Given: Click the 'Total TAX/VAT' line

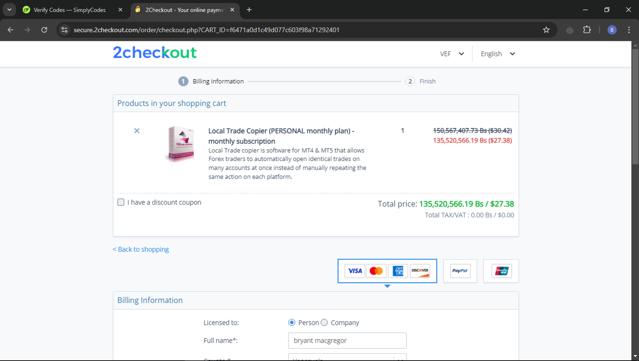Looking at the screenshot, I should 469,215.
